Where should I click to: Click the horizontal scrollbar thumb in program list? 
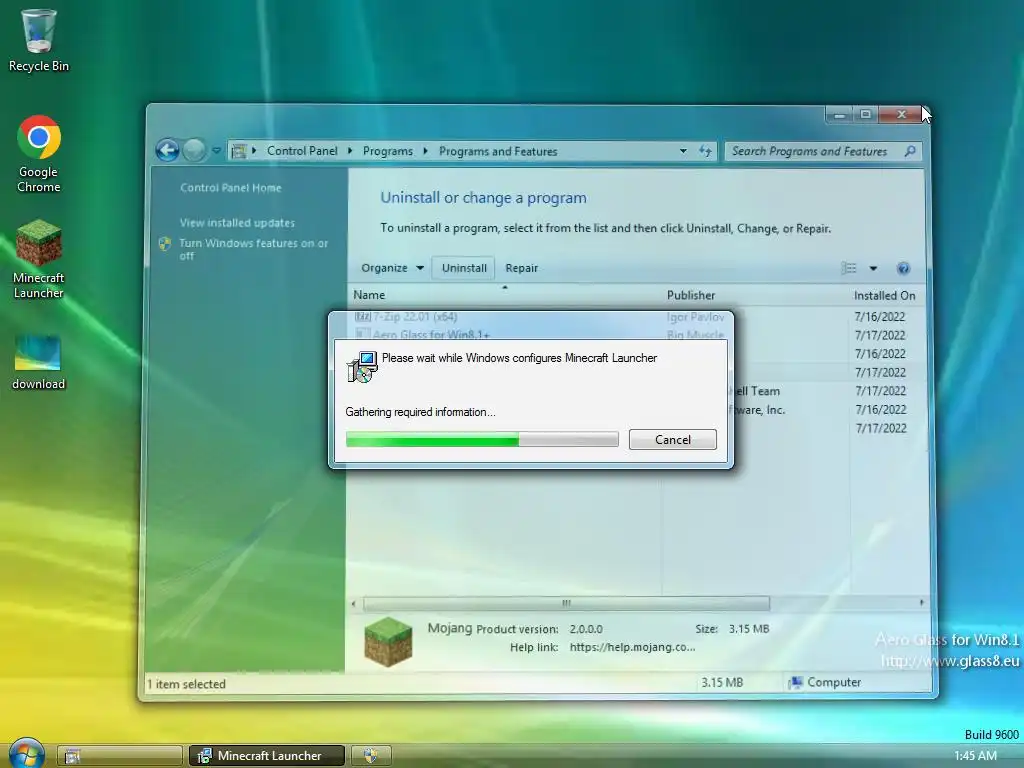point(566,603)
